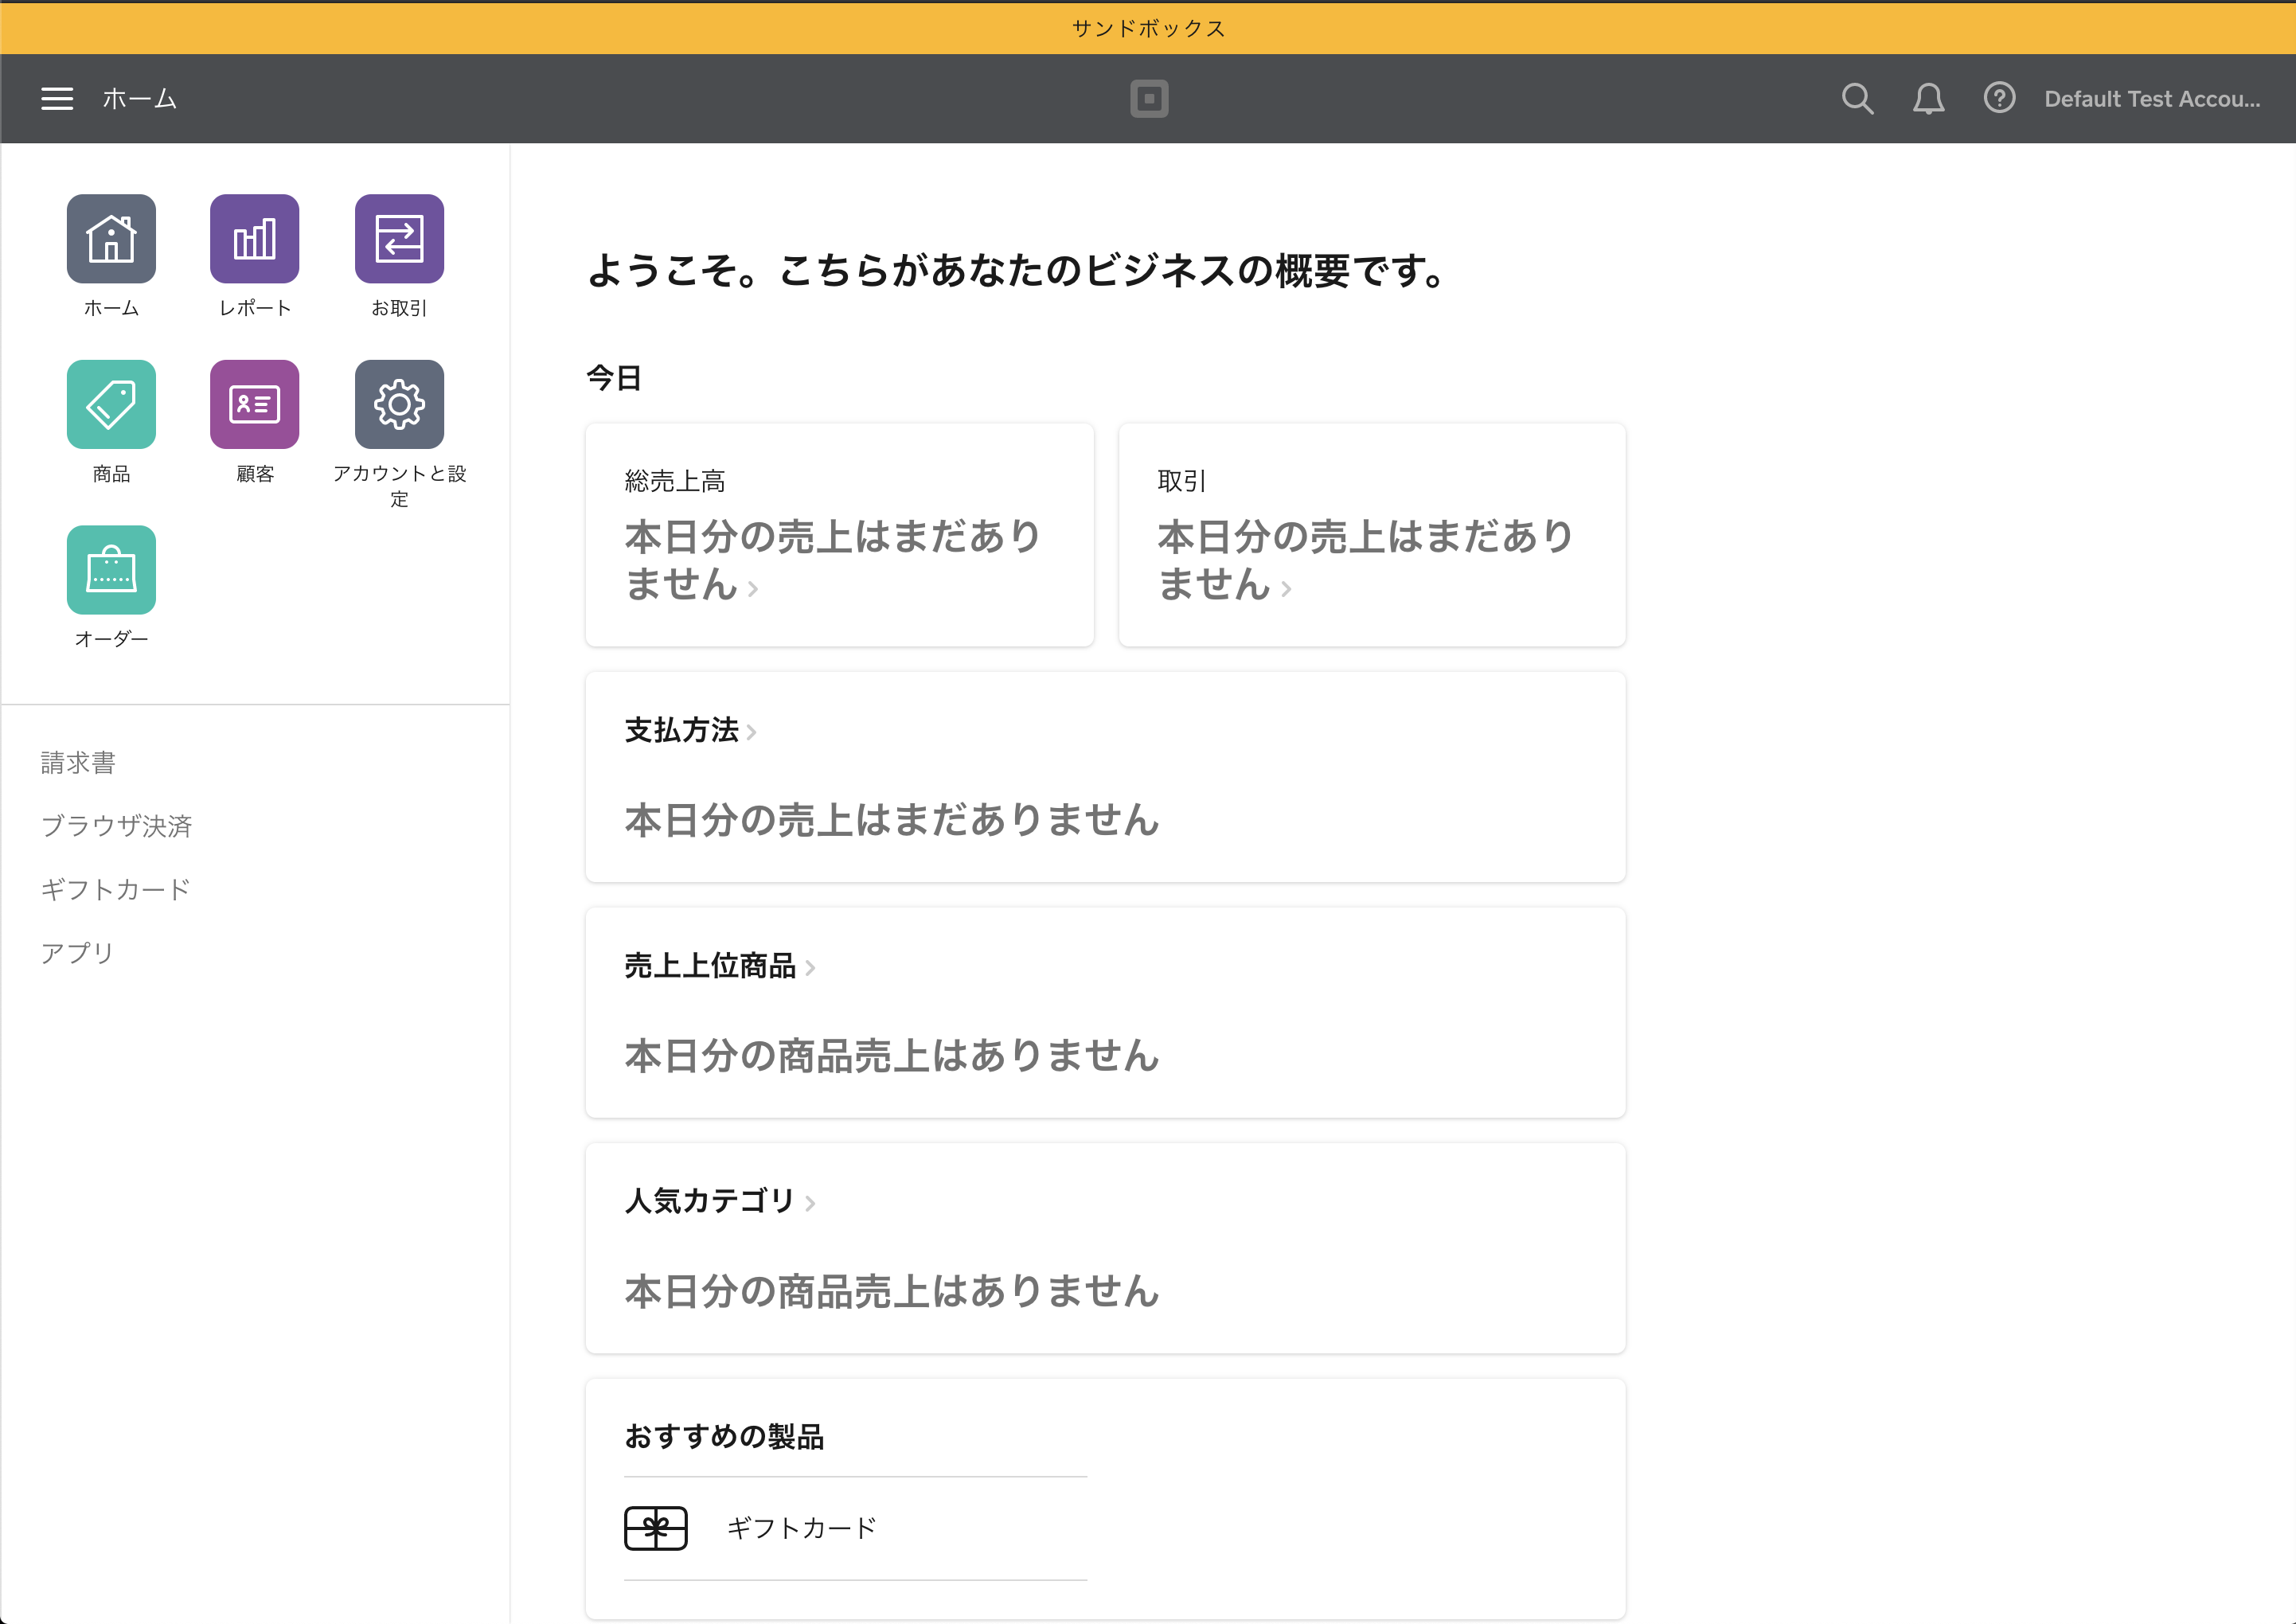Image resolution: width=2296 pixels, height=1624 pixels.
Task: Select 請求書 in the sidebar menu
Action: point(78,763)
